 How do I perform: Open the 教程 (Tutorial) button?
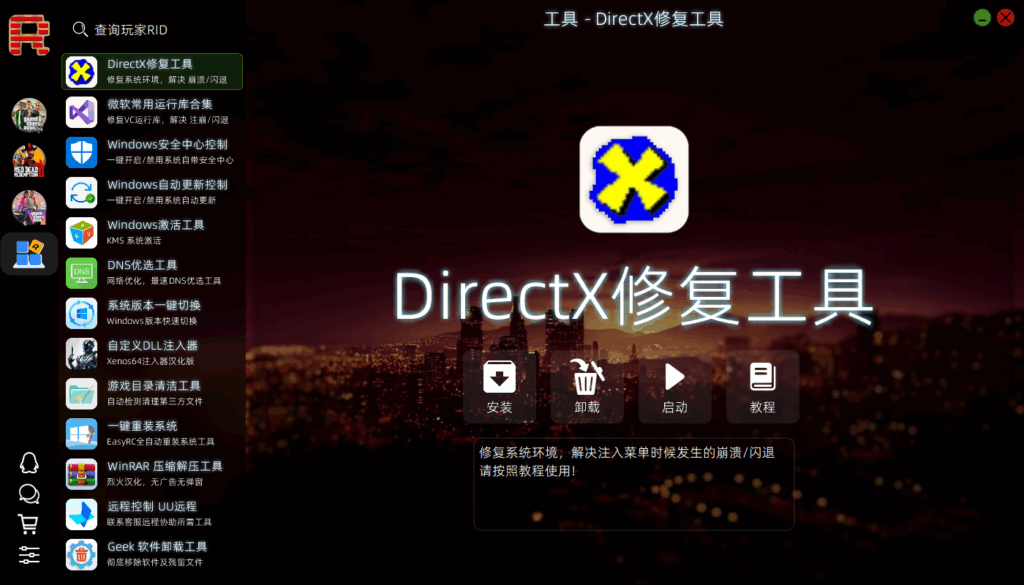[763, 387]
